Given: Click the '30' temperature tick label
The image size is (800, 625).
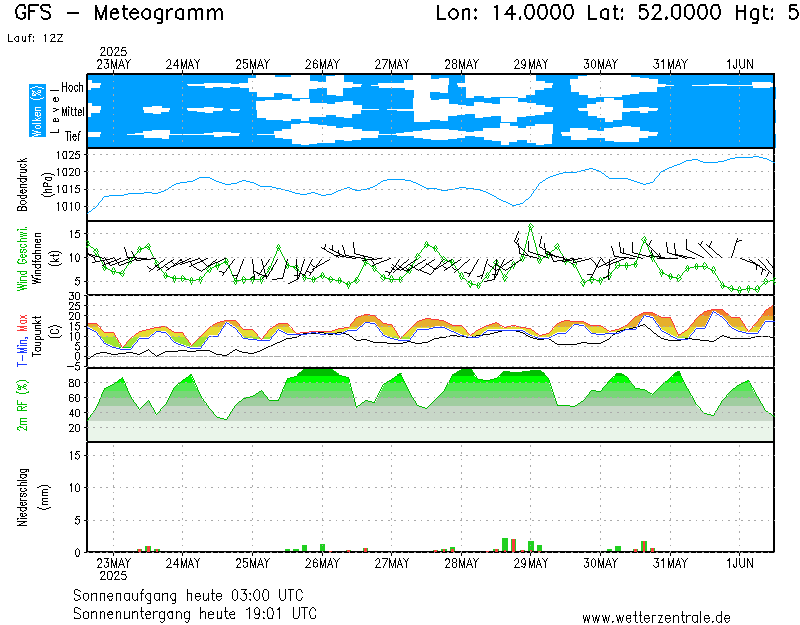Looking at the screenshot, I should tap(75, 296).
